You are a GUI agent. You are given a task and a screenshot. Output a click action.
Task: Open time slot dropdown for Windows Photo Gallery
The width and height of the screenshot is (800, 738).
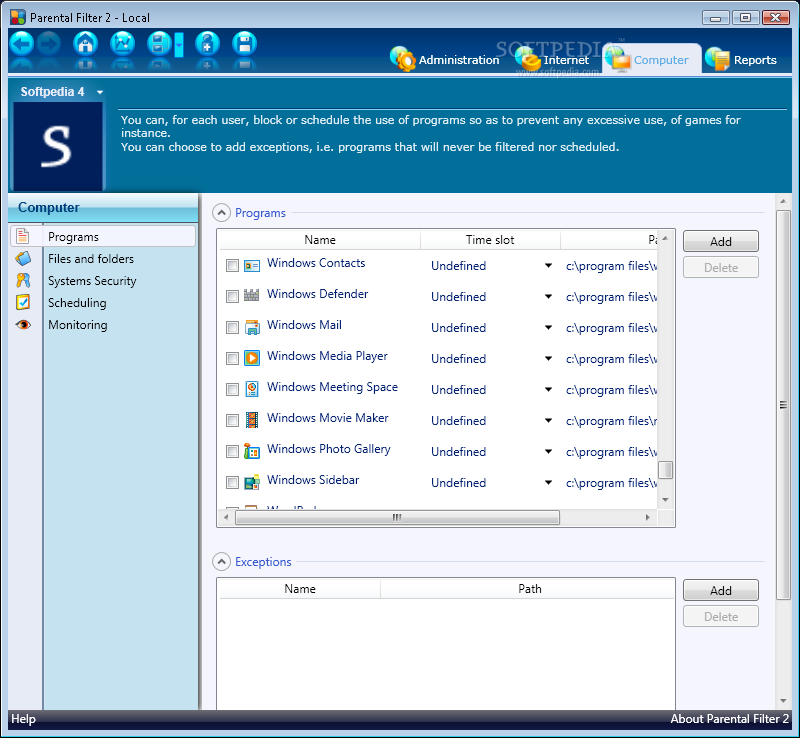[548, 452]
